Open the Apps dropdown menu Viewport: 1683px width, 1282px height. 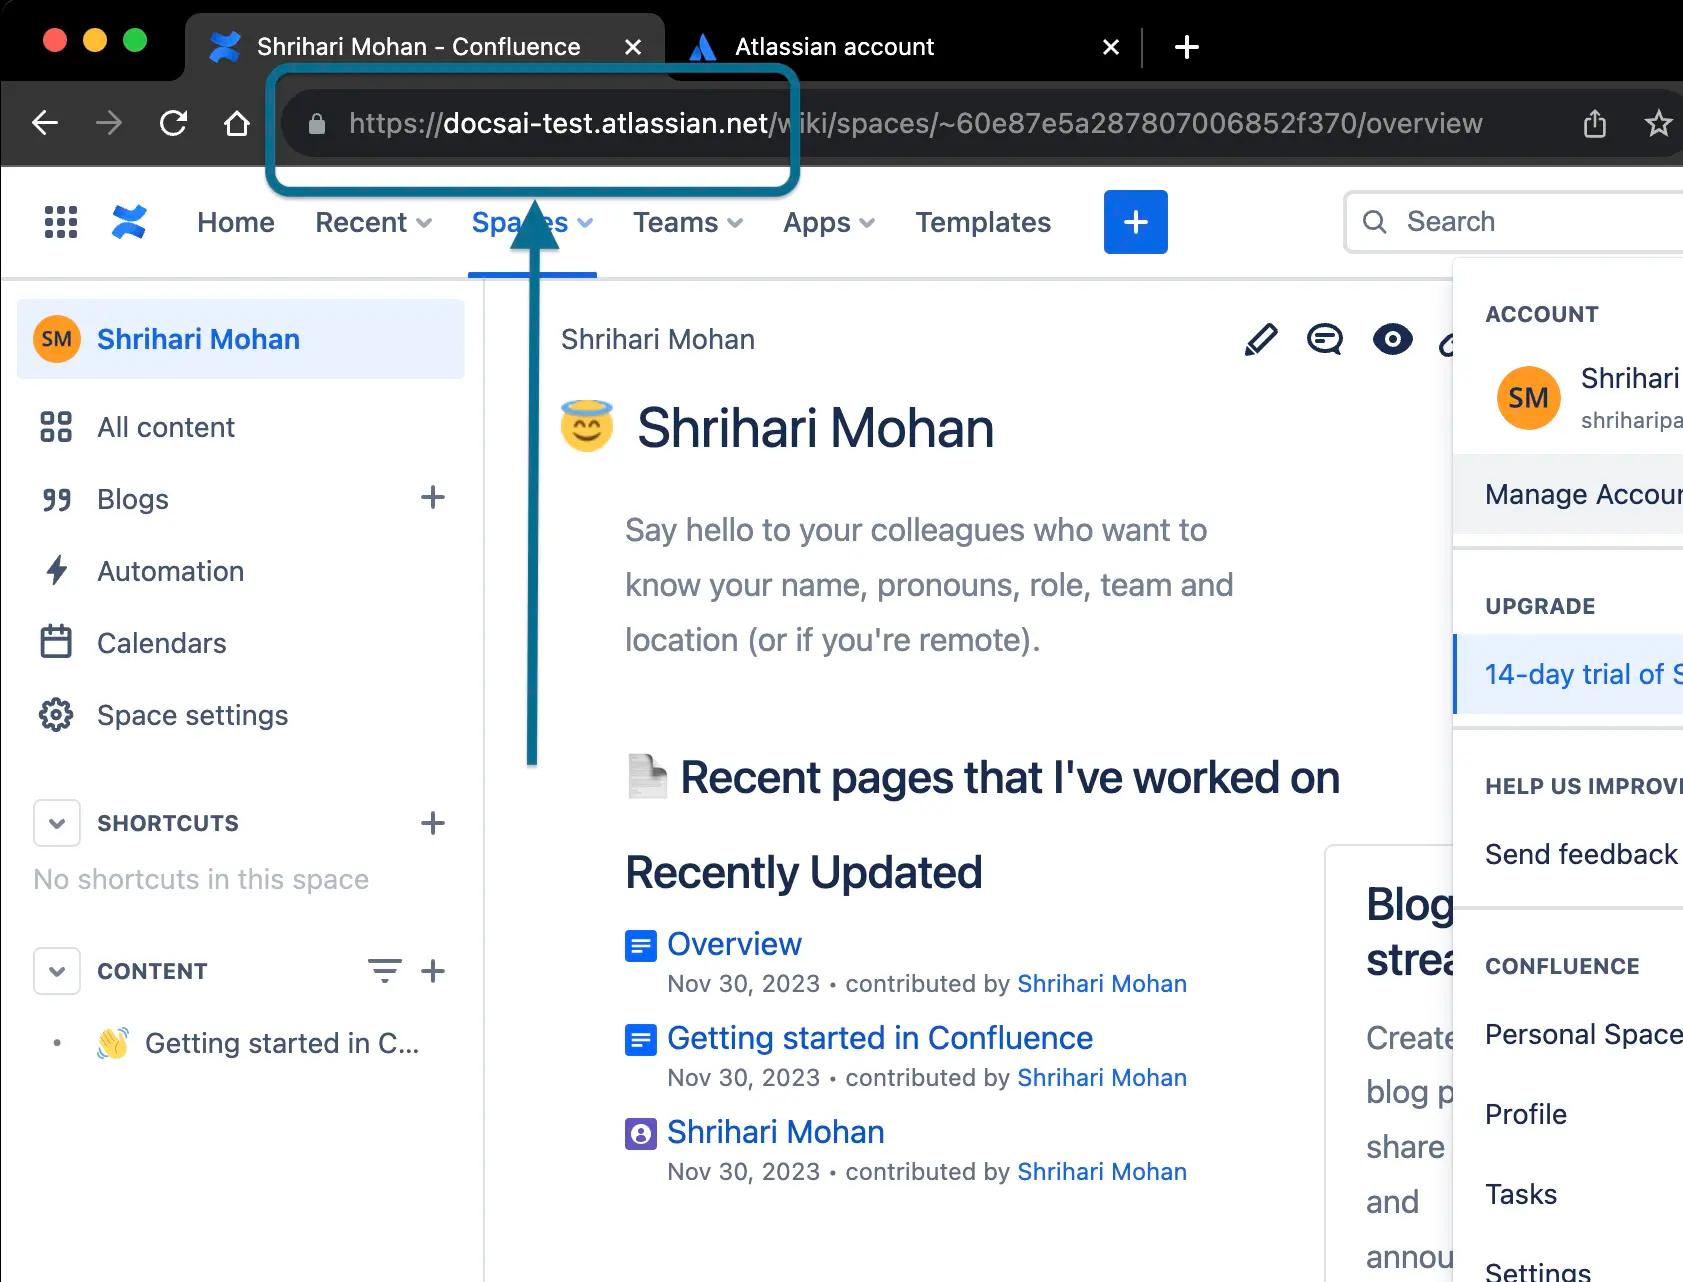(x=828, y=222)
